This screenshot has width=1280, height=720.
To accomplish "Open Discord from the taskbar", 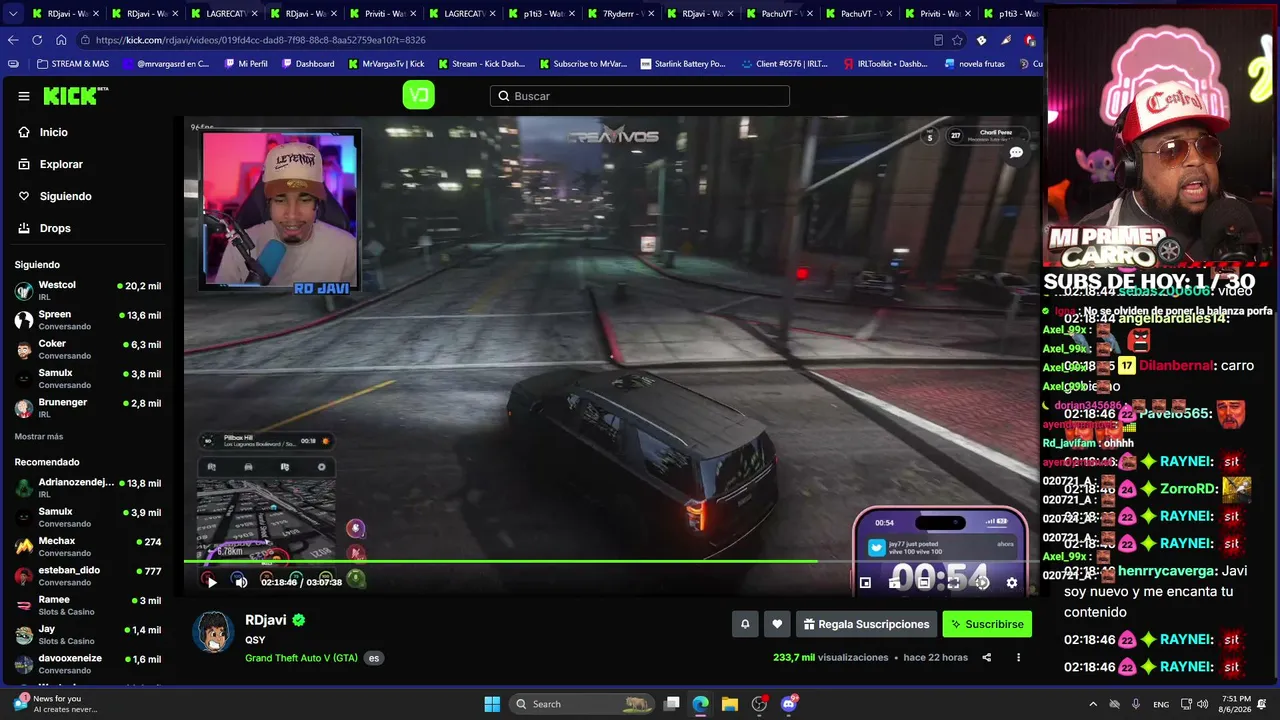I will [789, 704].
